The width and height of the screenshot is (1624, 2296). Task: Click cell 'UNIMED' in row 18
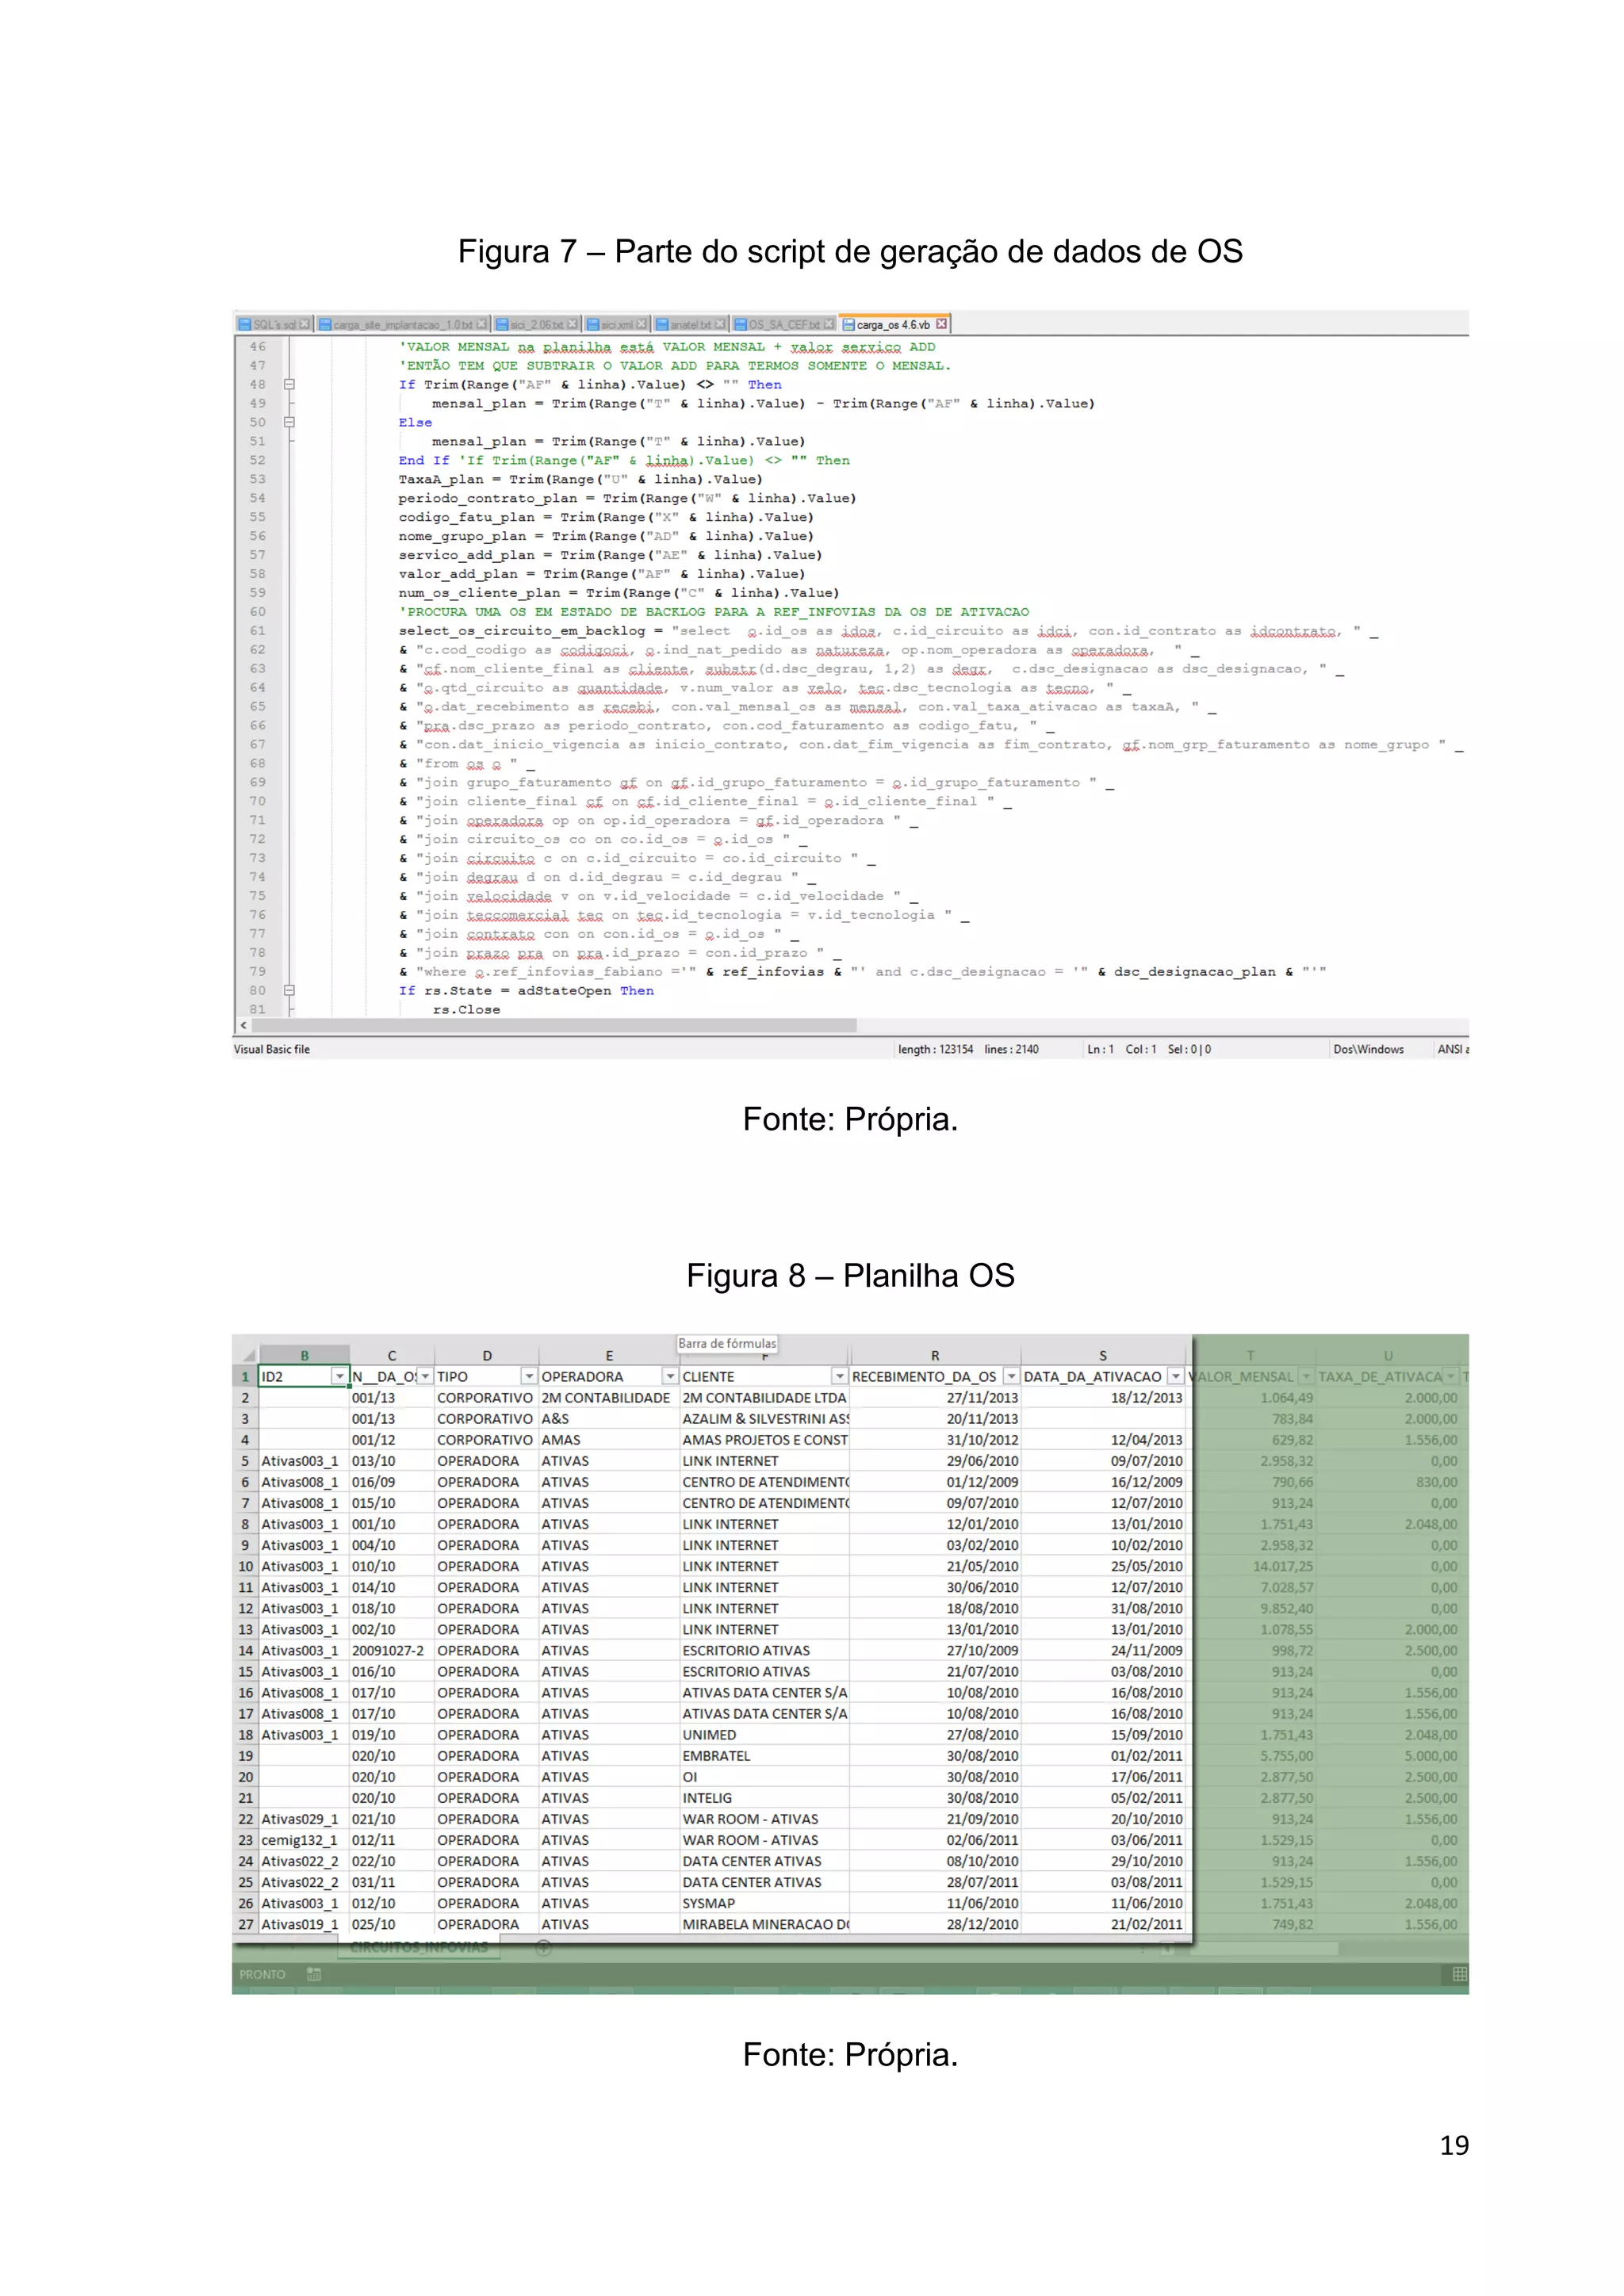(x=765, y=1735)
